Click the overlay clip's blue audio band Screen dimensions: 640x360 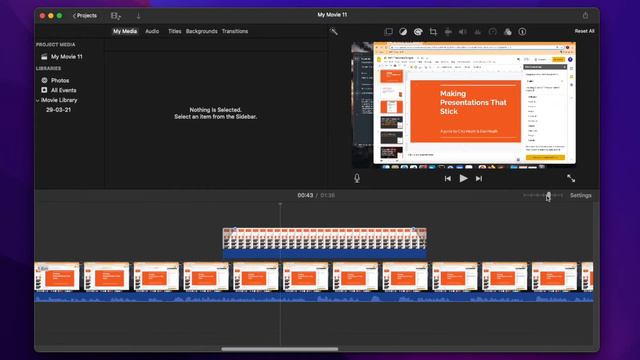pos(324,254)
